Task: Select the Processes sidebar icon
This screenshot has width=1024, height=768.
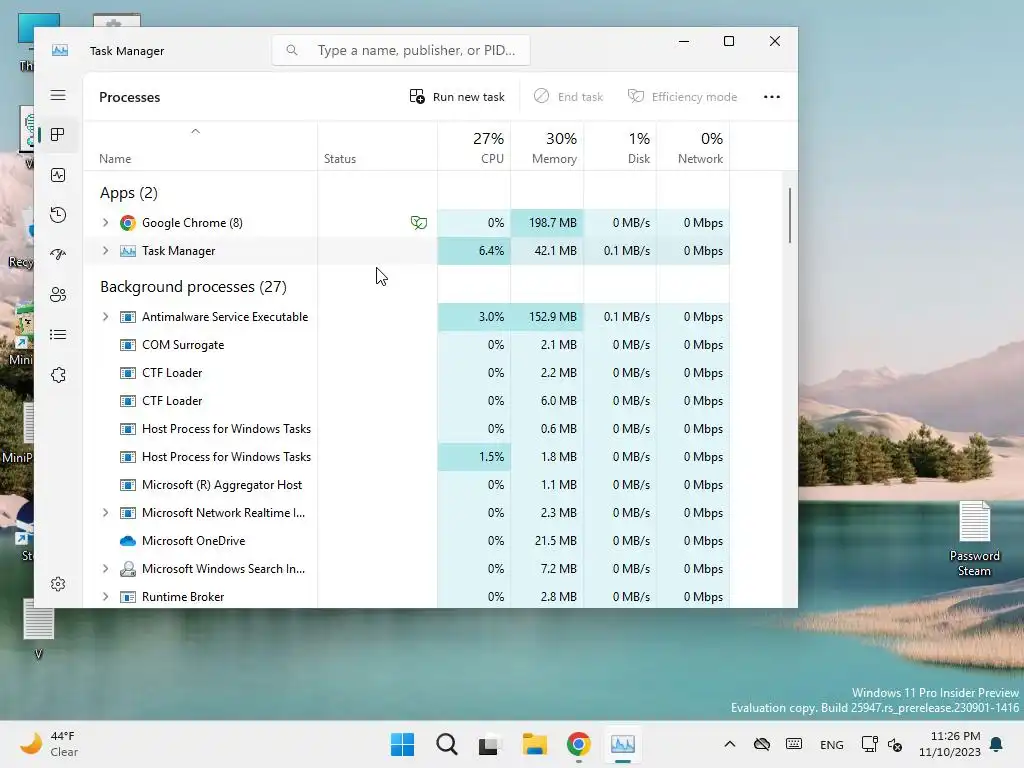Action: coord(58,135)
